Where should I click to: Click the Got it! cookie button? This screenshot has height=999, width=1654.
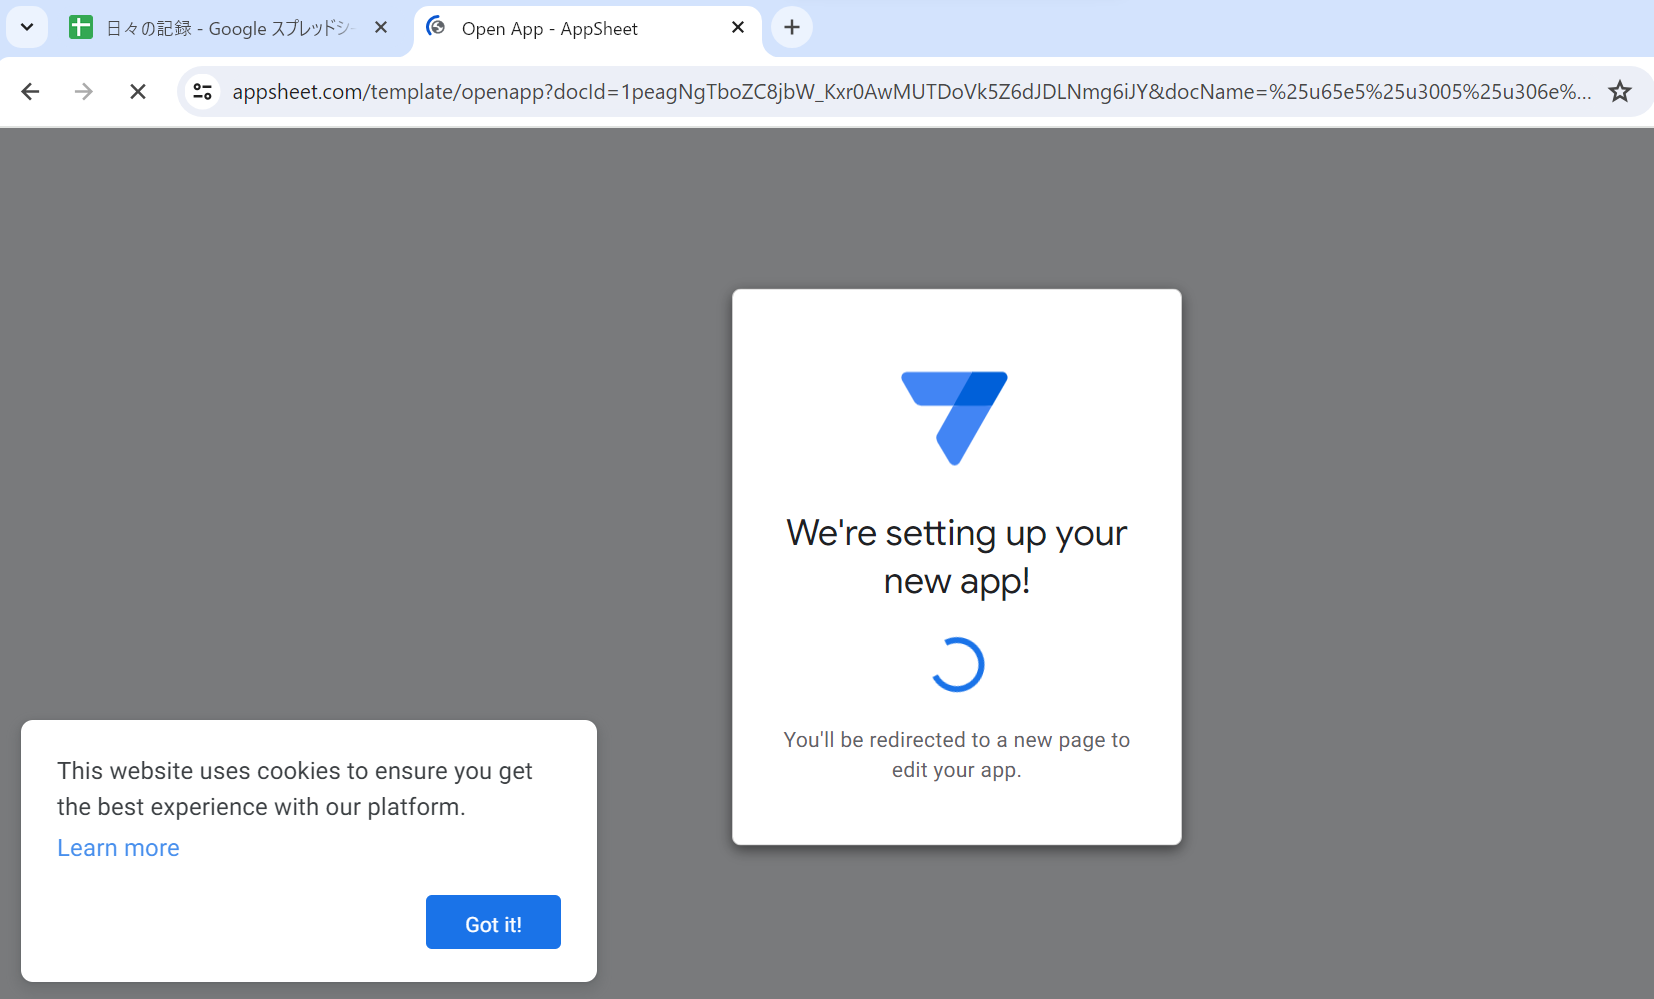pyautogui.click(x=493, y=922)
